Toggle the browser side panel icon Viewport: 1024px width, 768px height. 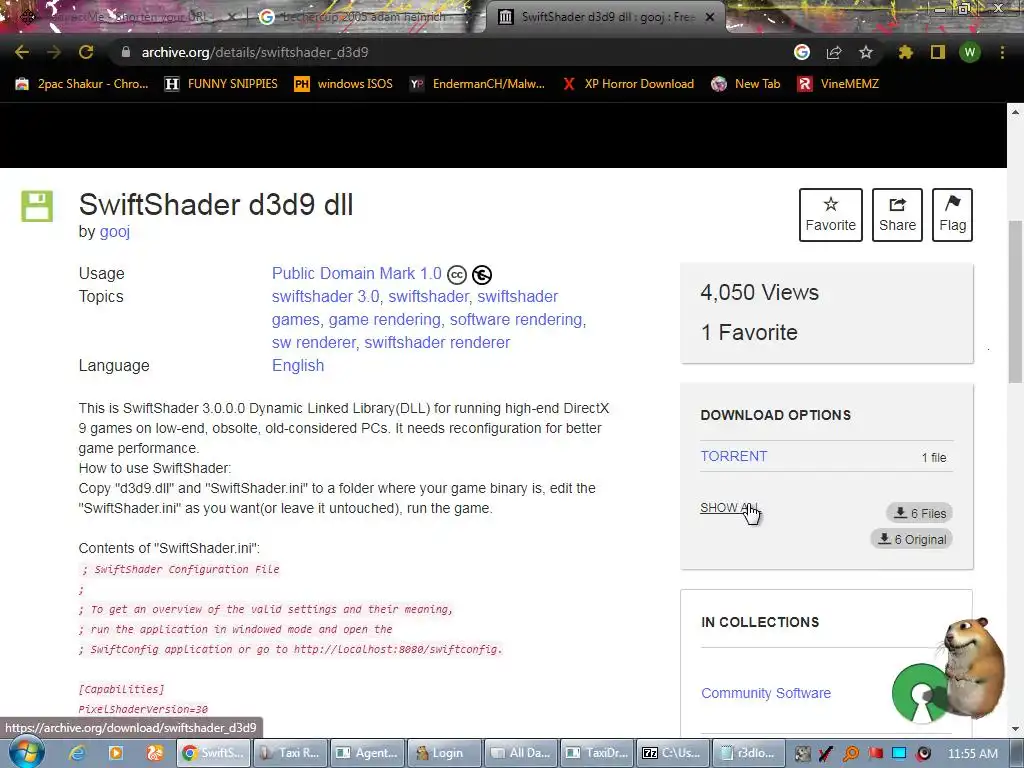coord(938,52)
